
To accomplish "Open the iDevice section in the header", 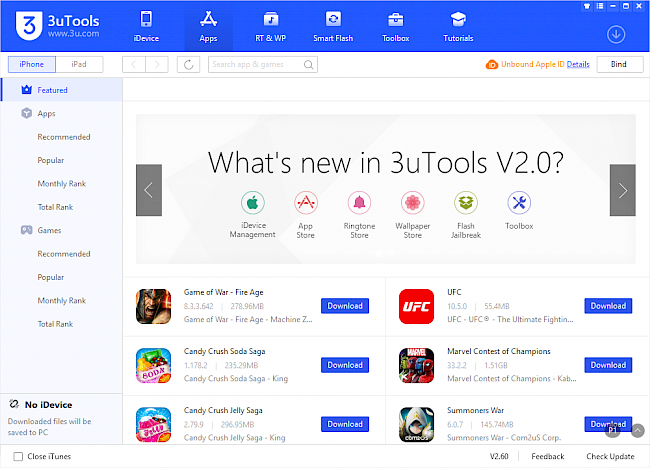I will tap(146, 27).
